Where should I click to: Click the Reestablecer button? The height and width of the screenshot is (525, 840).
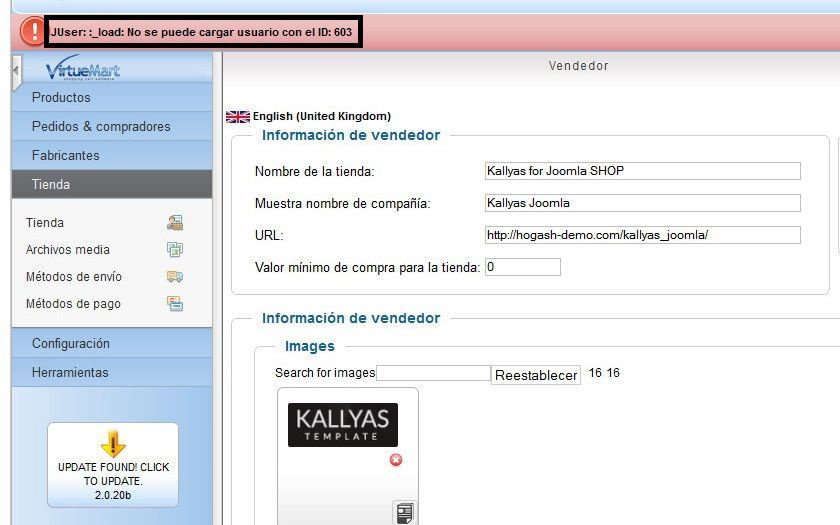coord(536,375)
